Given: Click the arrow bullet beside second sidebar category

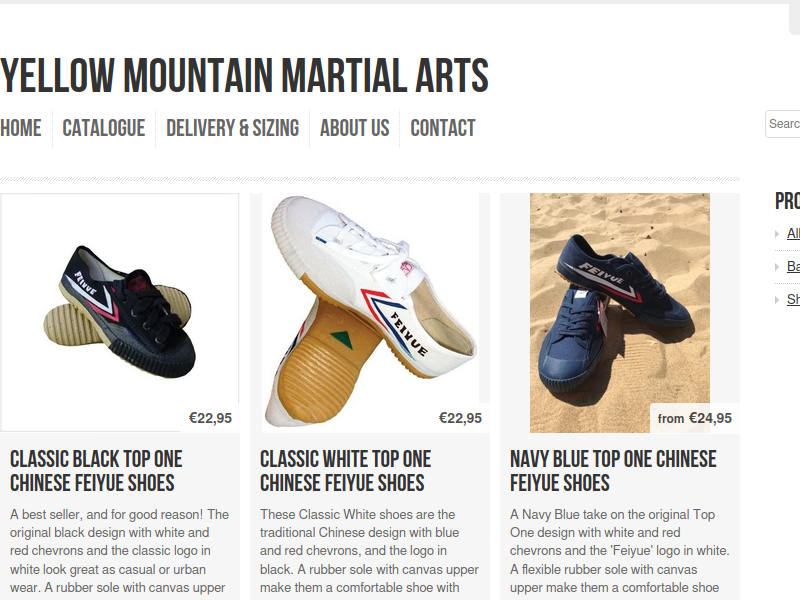Looking at the screenshot, I should [x=777, y=267].
